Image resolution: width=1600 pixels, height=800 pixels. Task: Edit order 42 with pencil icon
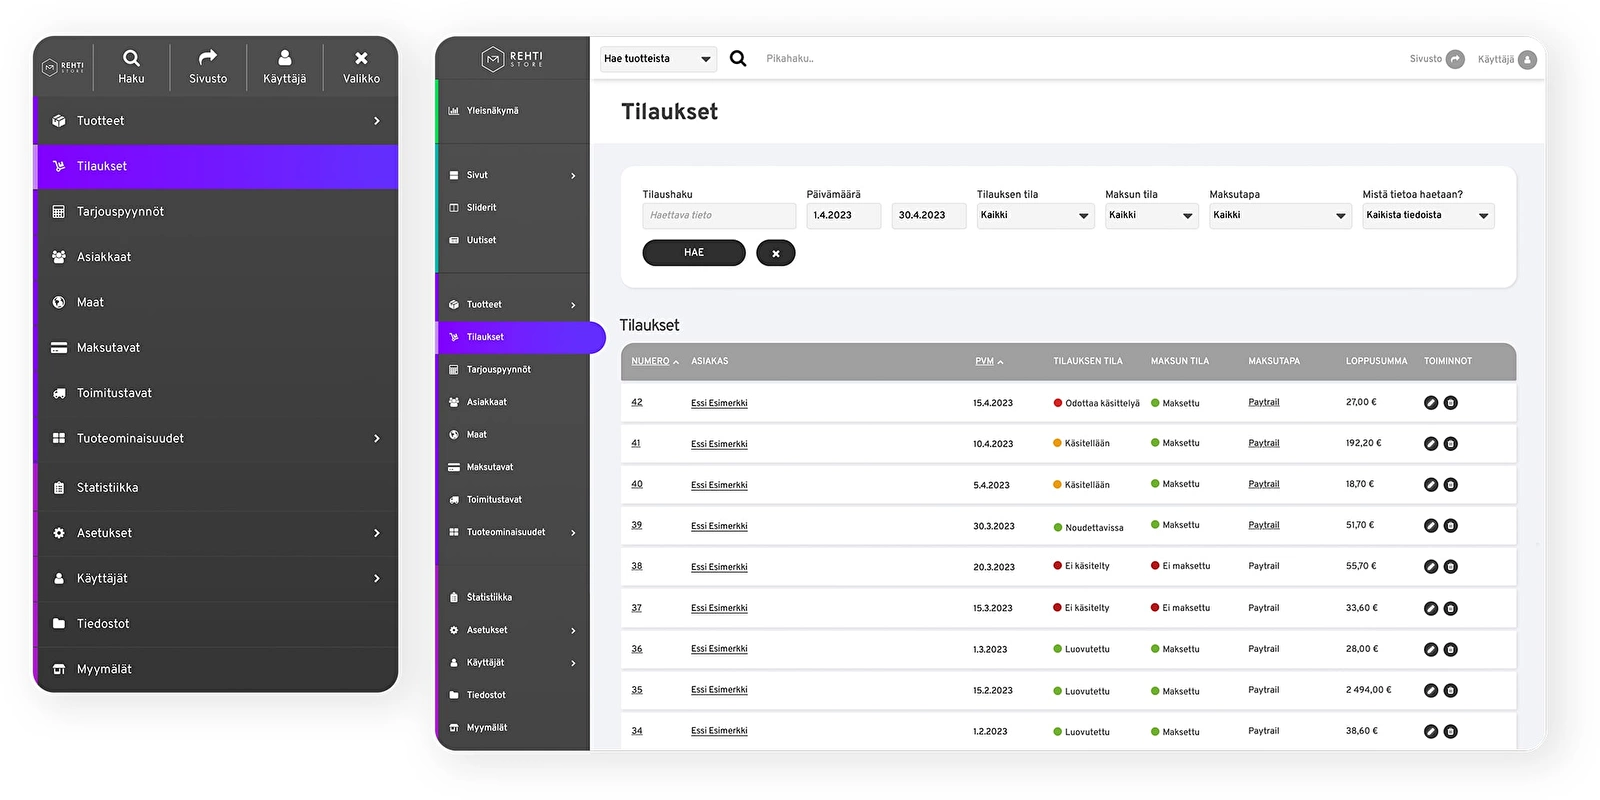click(1431, 403)
